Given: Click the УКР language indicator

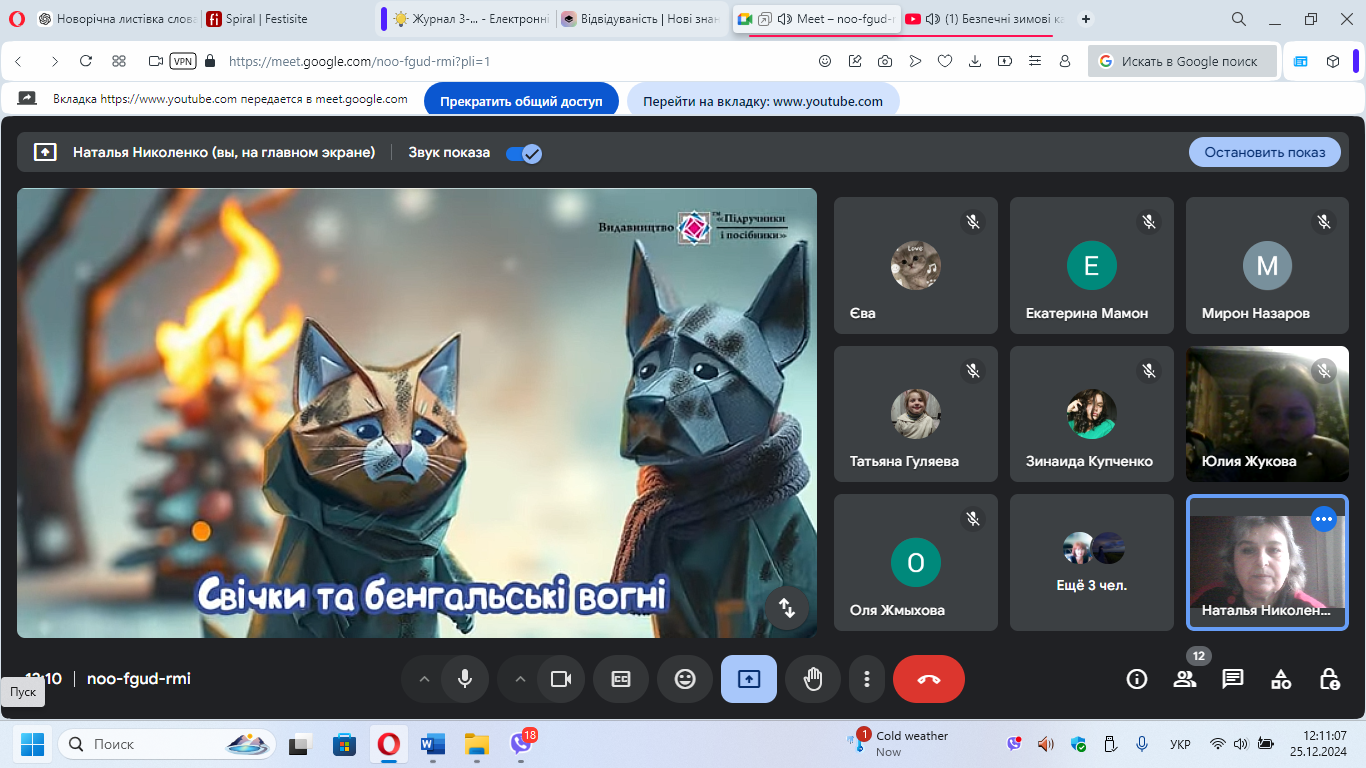Looking at the screenshot, I should point(1180,744).
